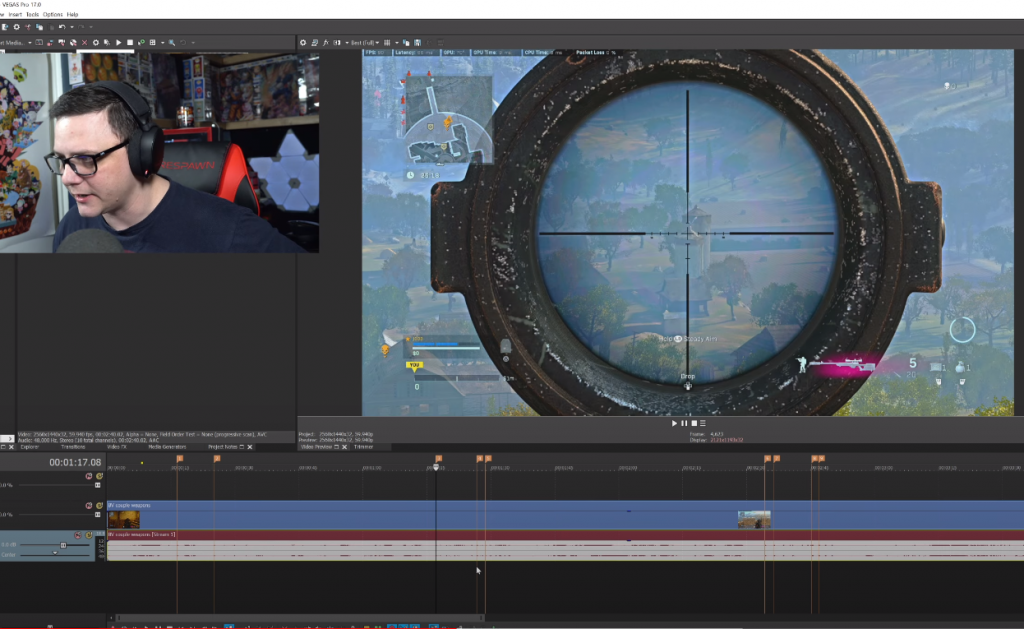
Task: Open media properties gear in Project Media toolbar
Action: click(x=95, y=42)
